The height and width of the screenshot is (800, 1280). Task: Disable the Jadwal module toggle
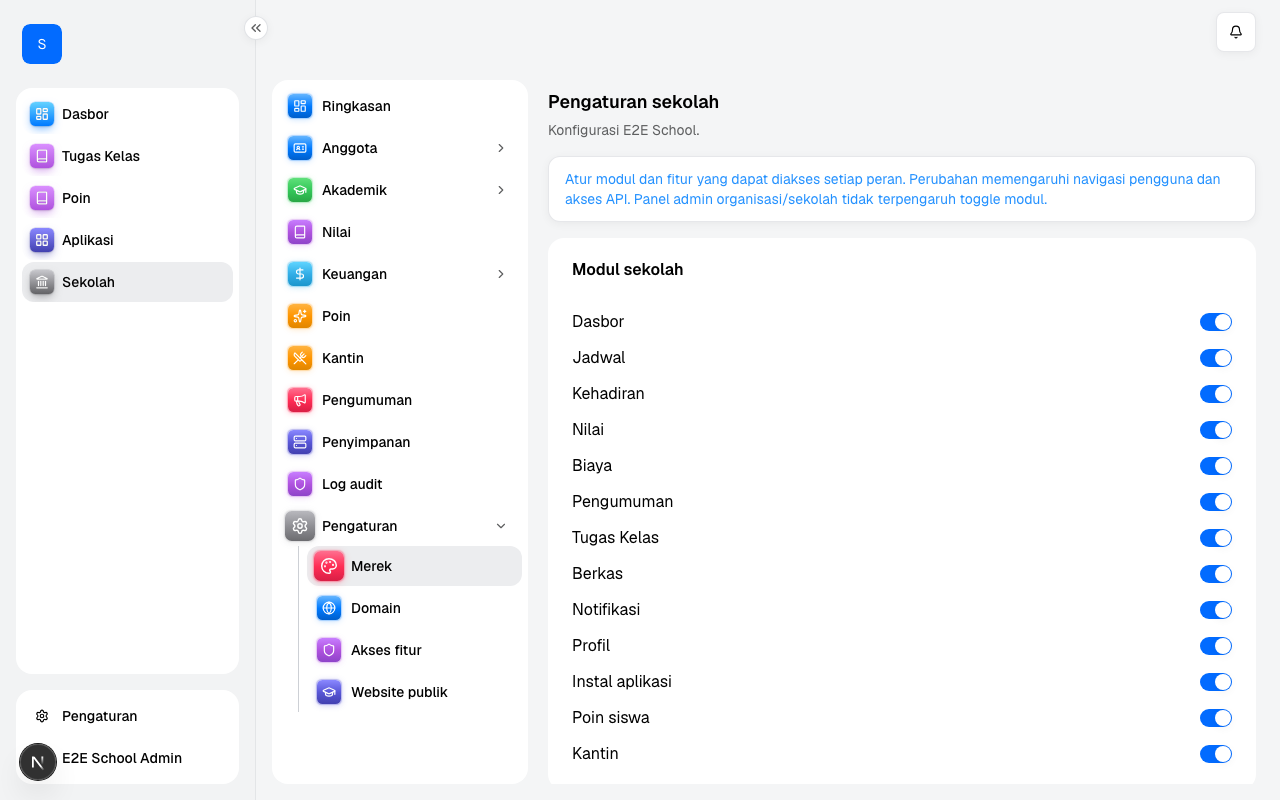[1216, 358]
